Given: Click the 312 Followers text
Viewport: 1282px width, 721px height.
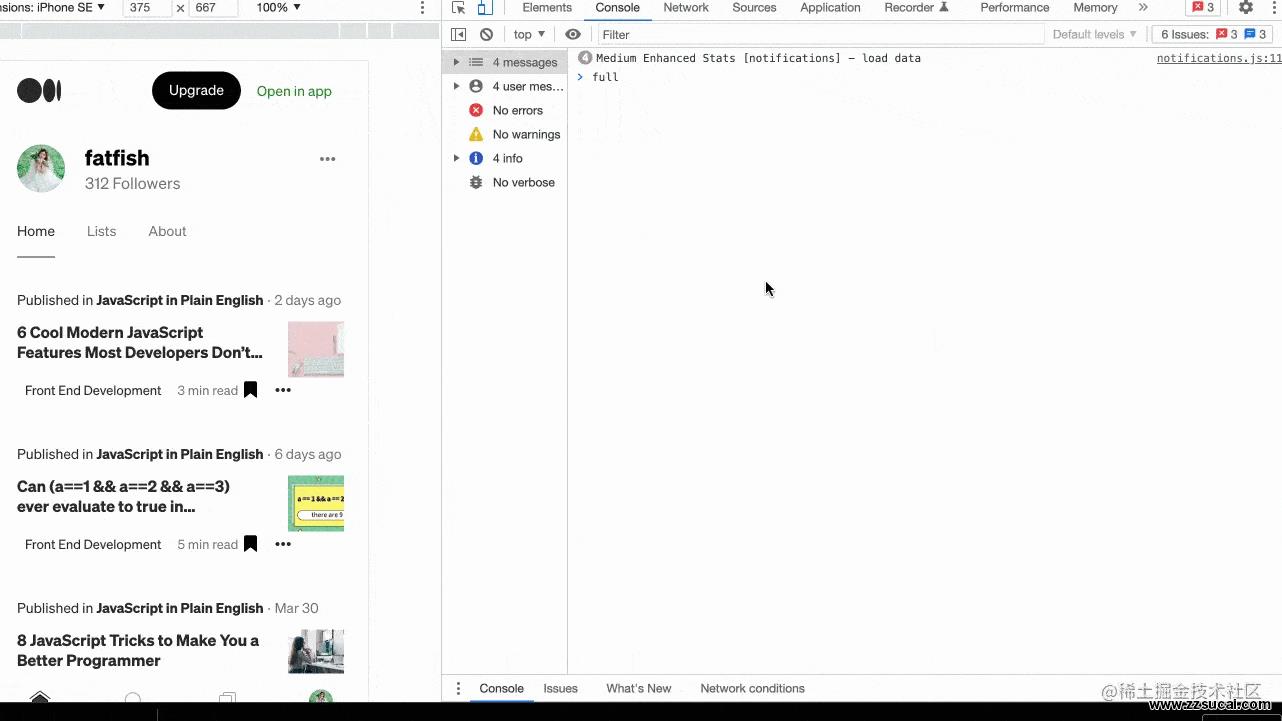Looking at the screenshot, I should click(x=132, y=184).
